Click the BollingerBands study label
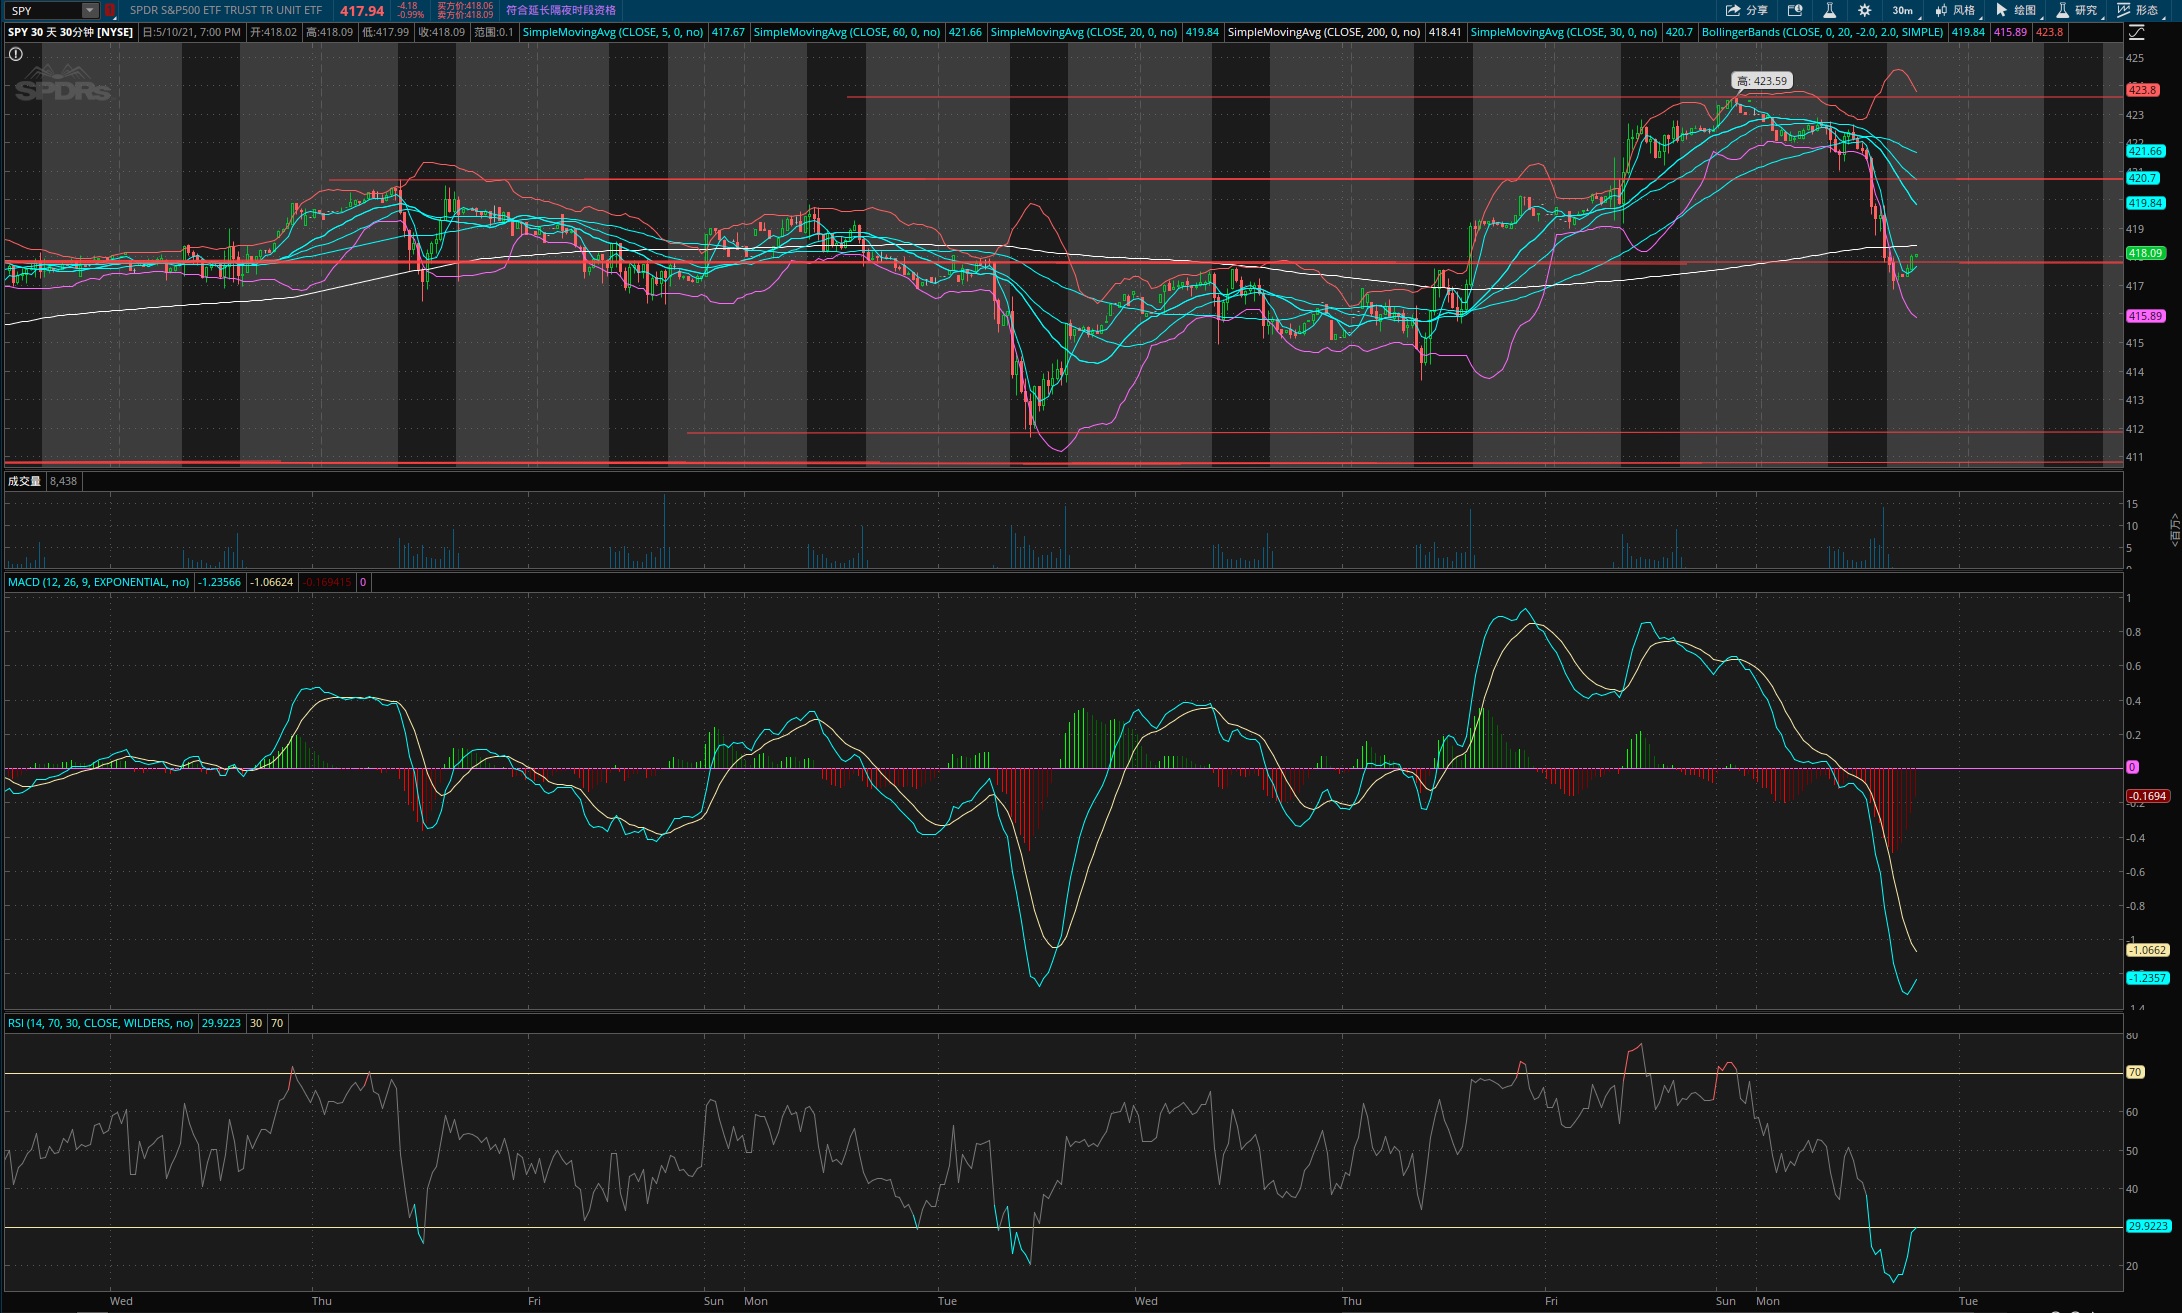The height and width of the screenshot is (1313, 2182). (1822, 32)
